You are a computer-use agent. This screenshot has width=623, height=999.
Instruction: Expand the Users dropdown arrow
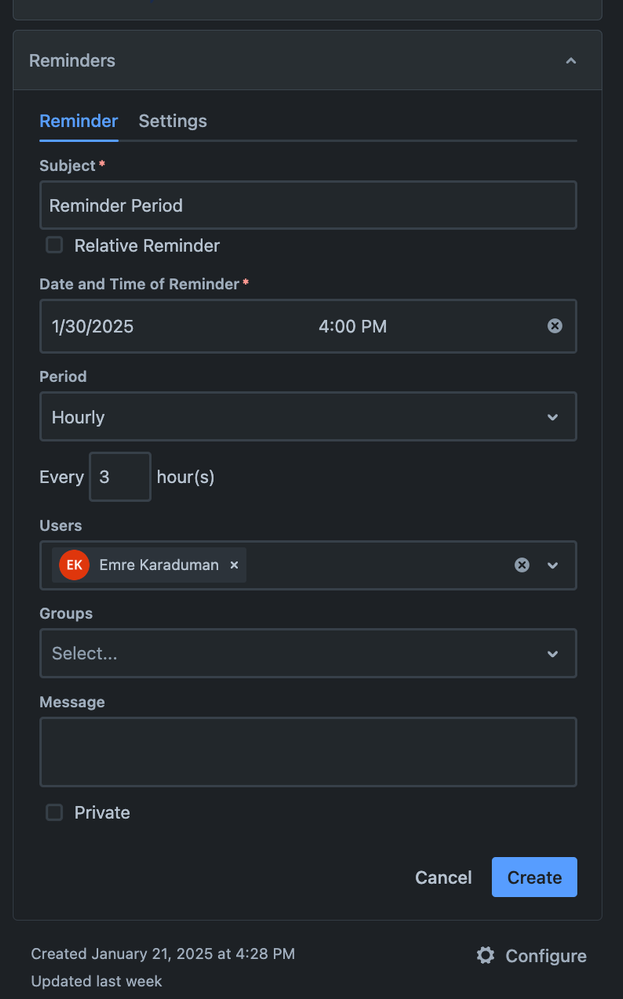click(x=553, y=565)
